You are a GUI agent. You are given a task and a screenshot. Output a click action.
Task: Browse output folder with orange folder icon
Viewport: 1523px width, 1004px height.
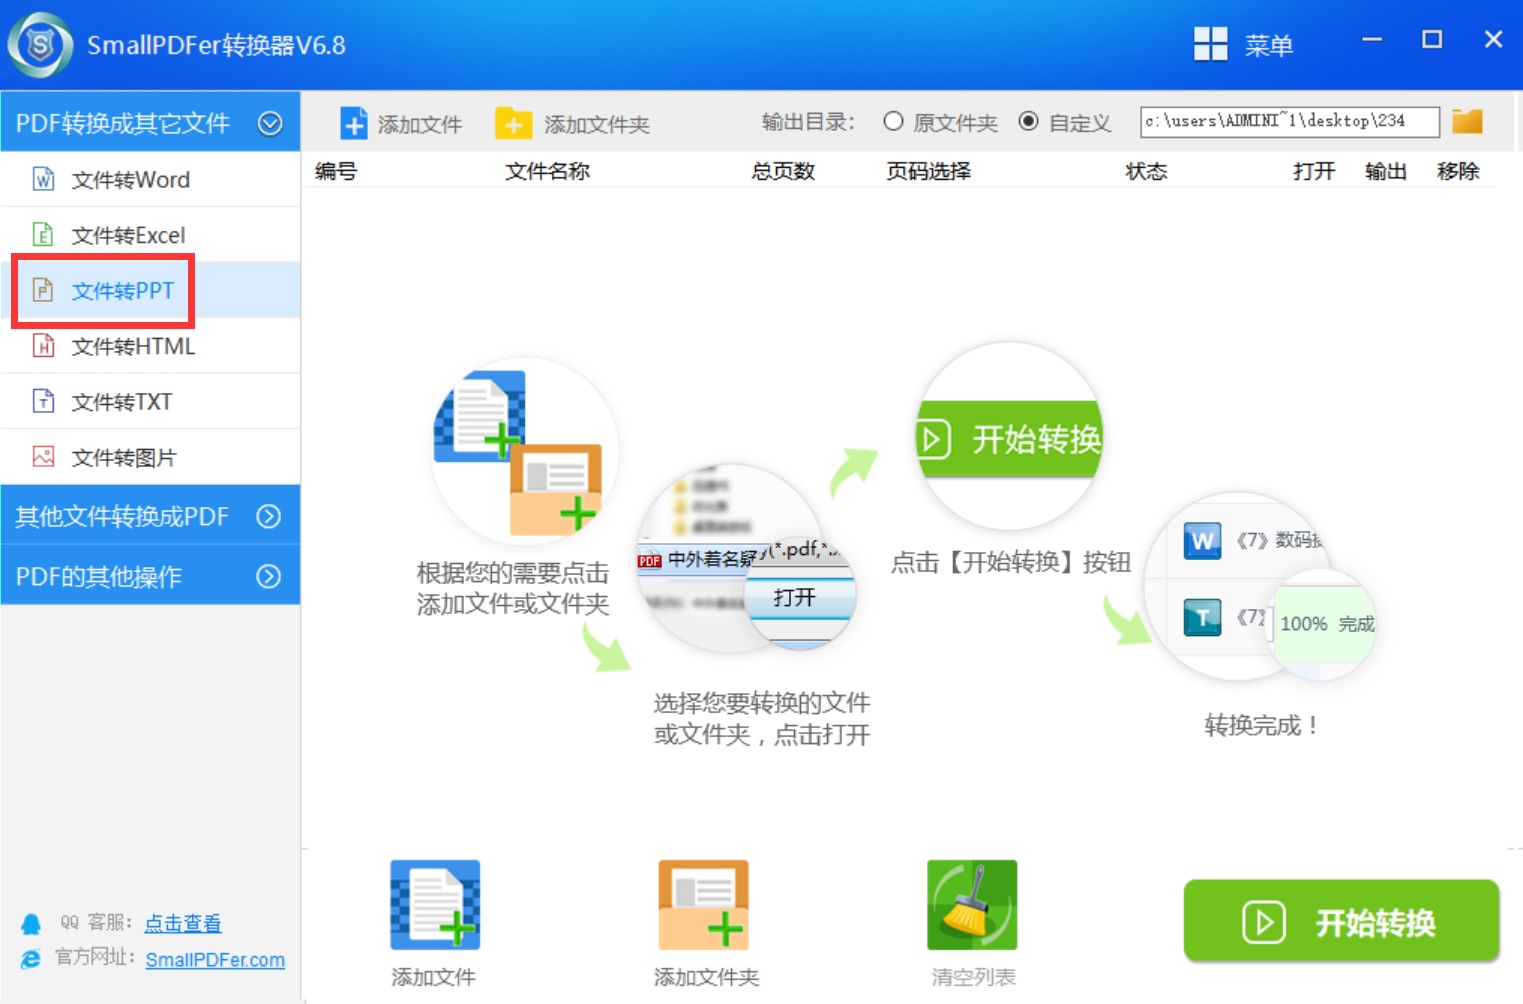(1467, 121)
